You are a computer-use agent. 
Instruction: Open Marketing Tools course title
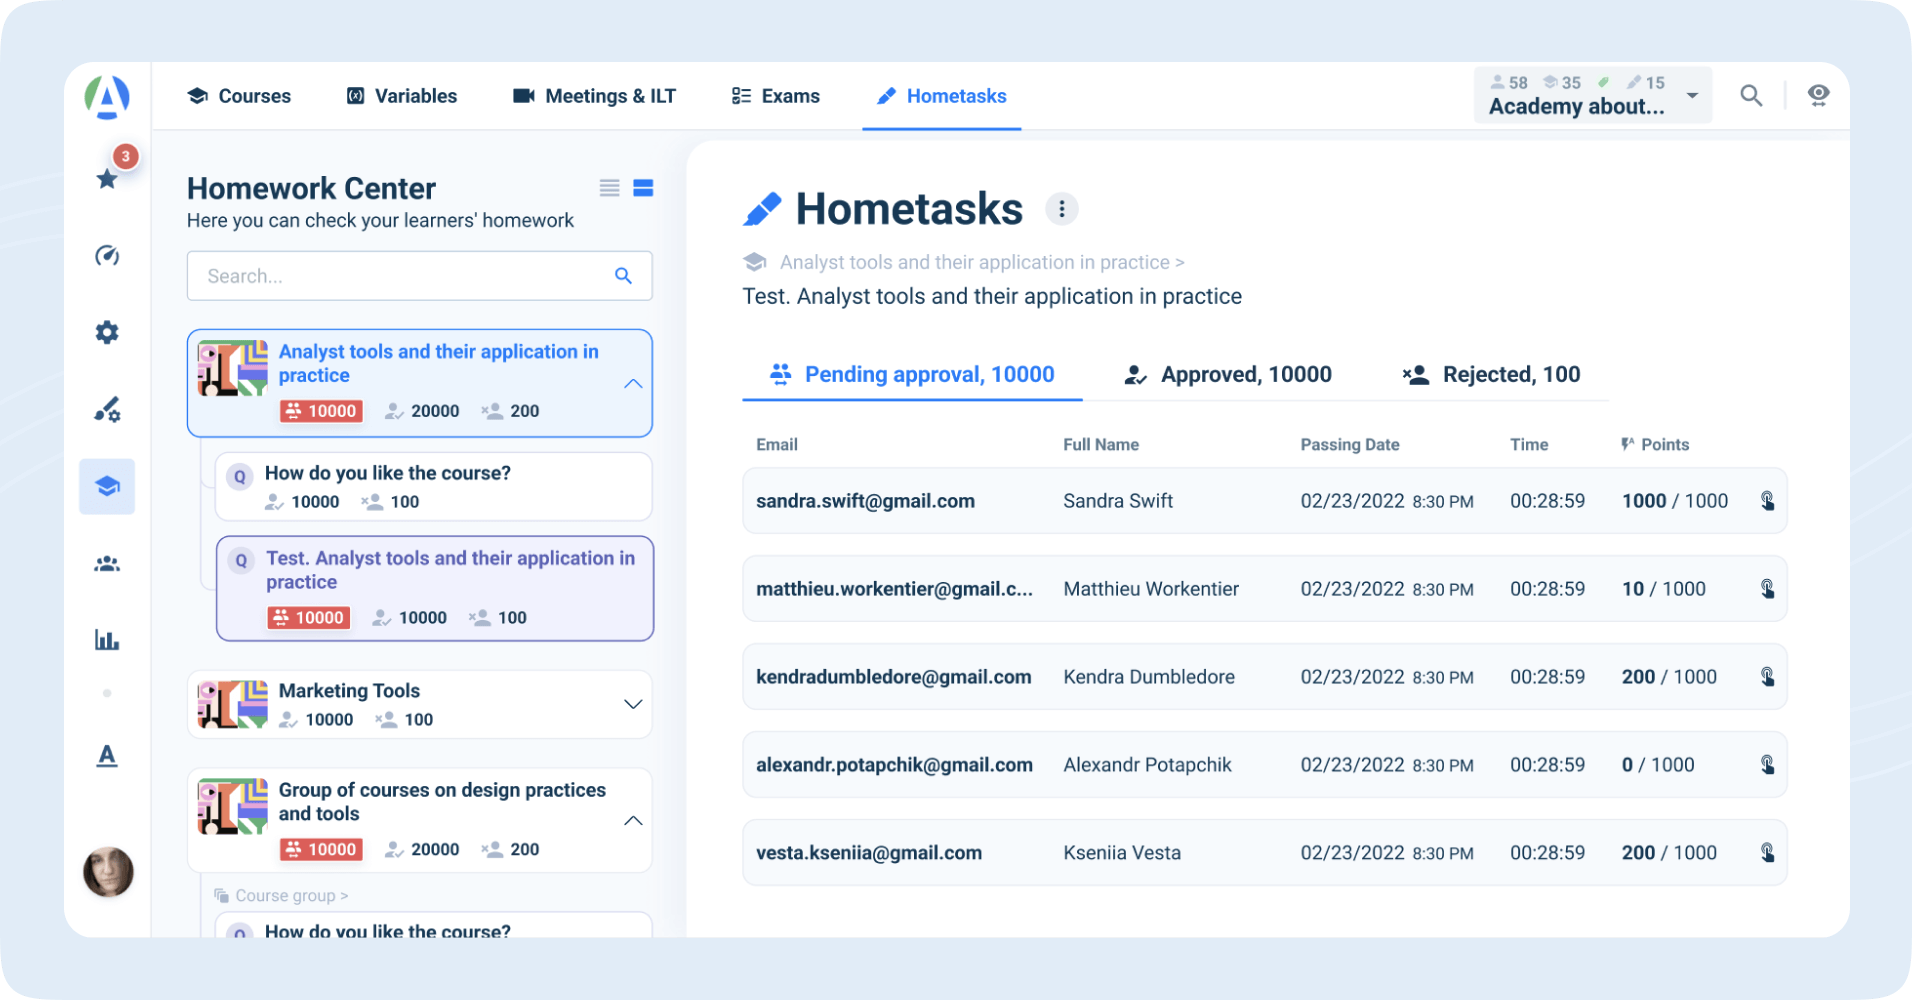point(349,691)
